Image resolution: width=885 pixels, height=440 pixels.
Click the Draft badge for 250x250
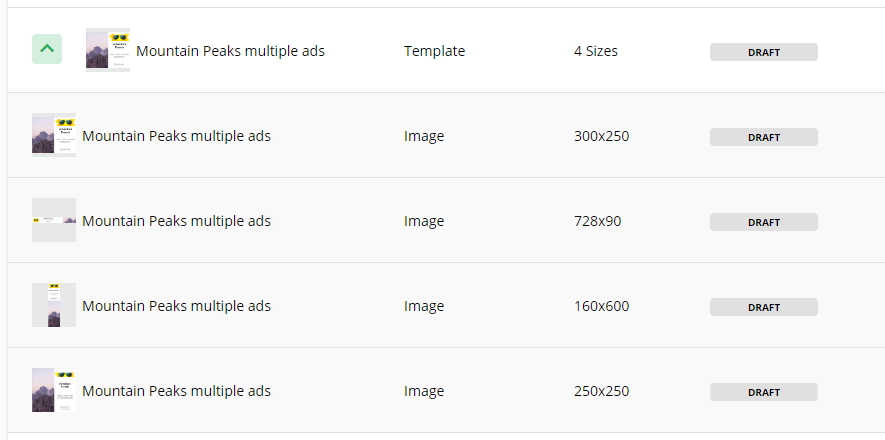point(763,392)
